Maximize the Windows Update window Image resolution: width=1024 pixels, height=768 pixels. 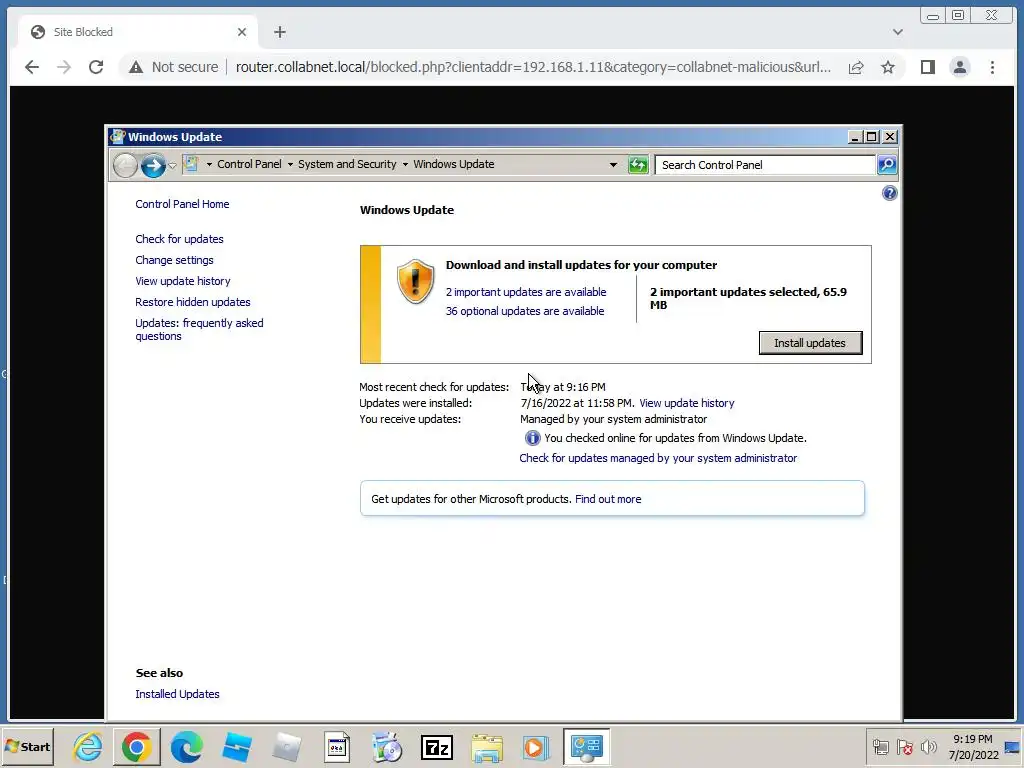(x=872, y=136)
